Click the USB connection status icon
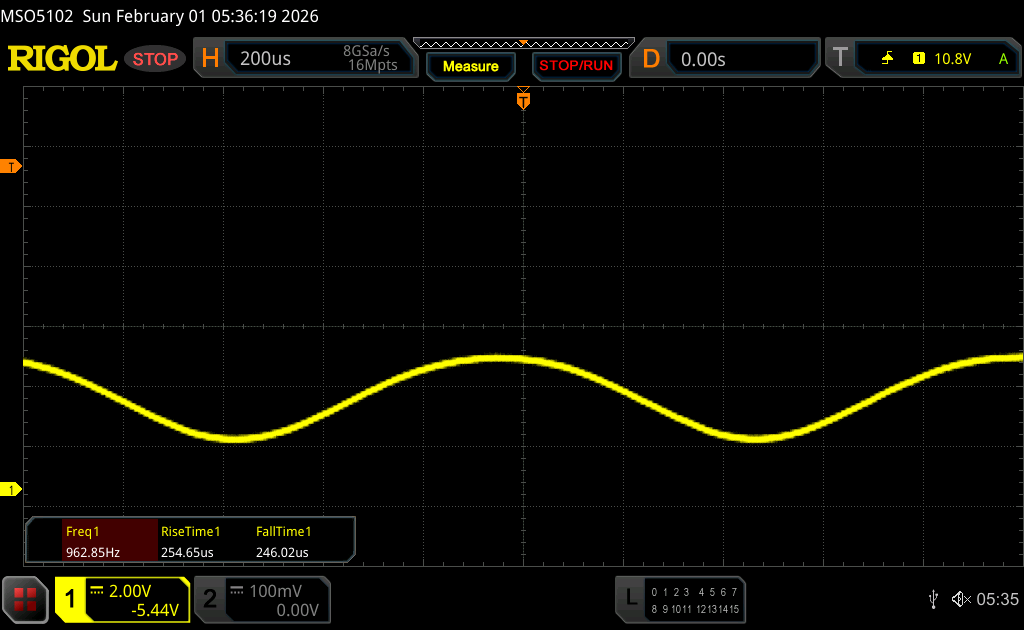 click(x=933, y=599)
